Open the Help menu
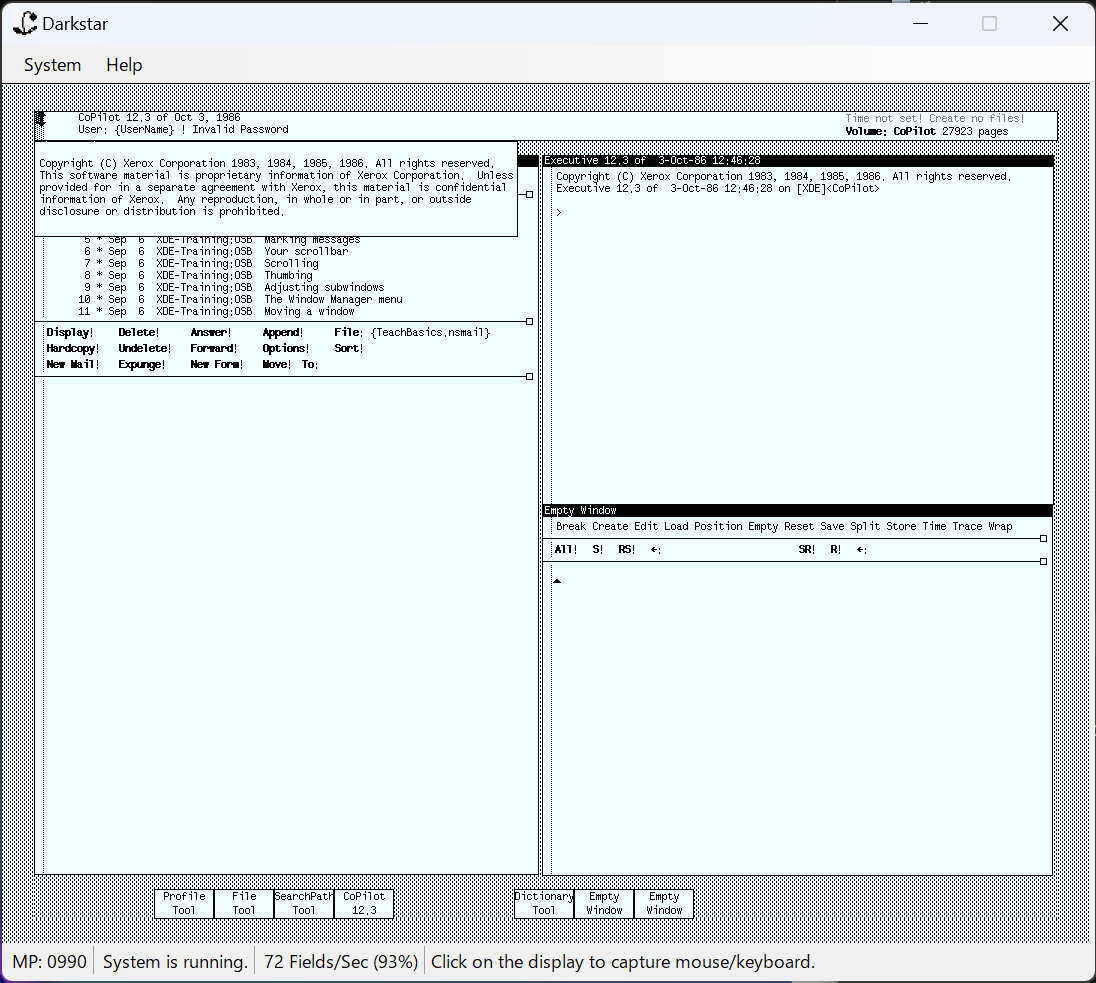 [x=124, y=65]
